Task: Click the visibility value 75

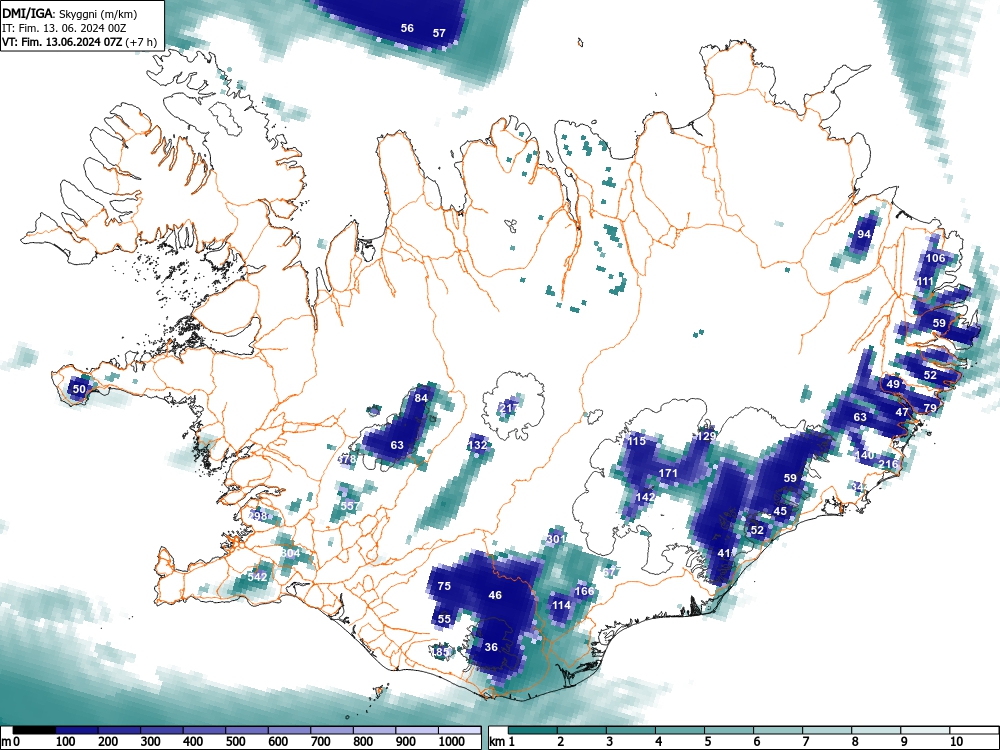Action: [445, 586]
